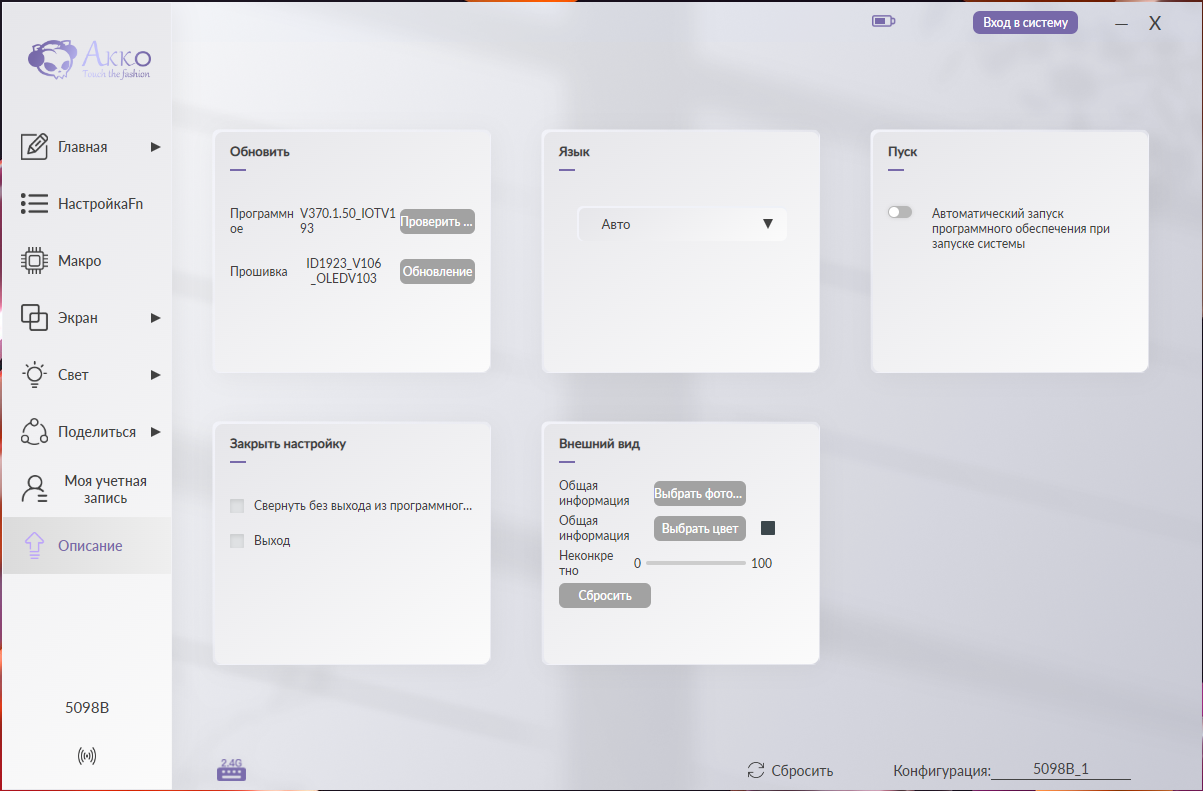
Task: Click the wireless signal icon under 5098B
Action: click(x=87, y=756)
